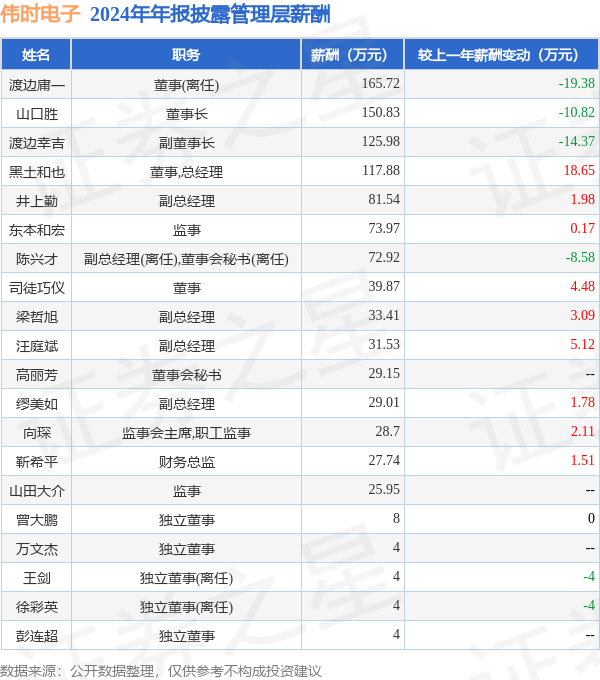Click the change value 3.09
The width and height of the screenshot is (600, 680).
point(583,315)
